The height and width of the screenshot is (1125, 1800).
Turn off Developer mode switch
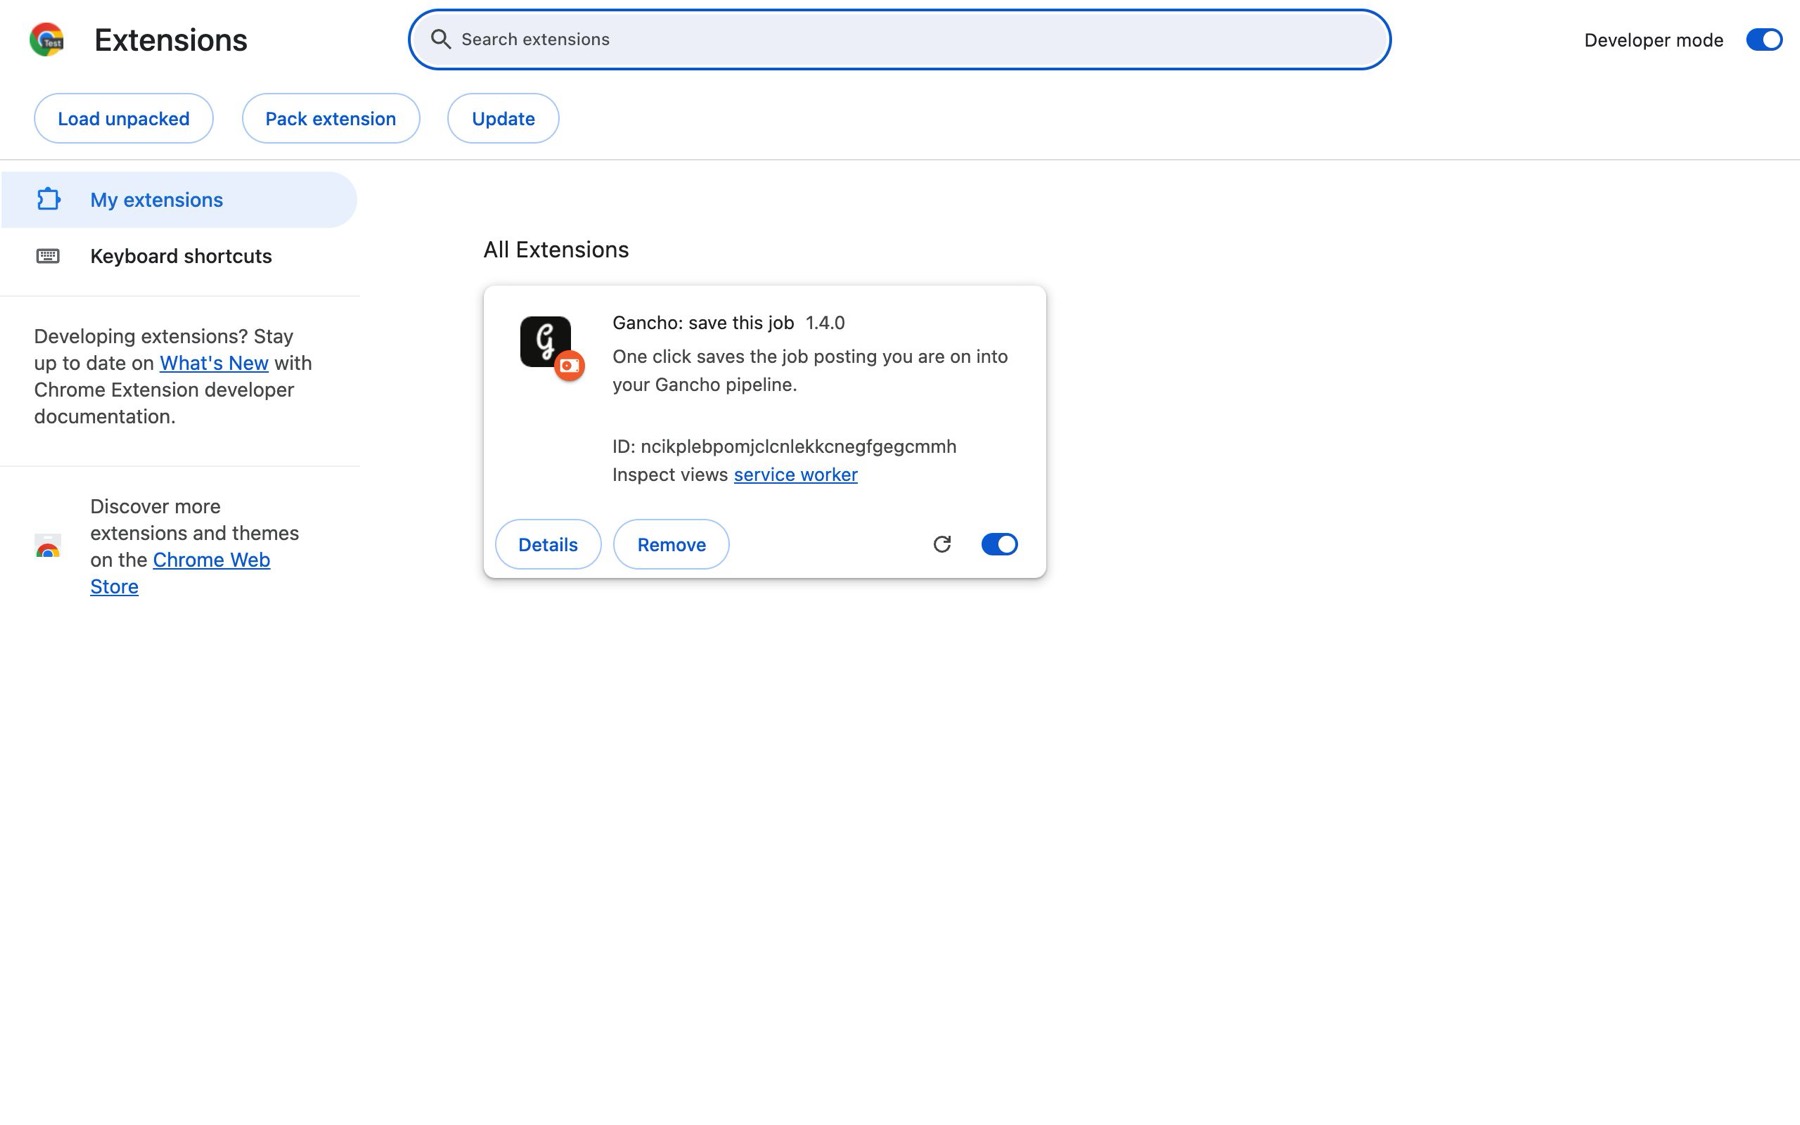click(x=1764, y=40)
